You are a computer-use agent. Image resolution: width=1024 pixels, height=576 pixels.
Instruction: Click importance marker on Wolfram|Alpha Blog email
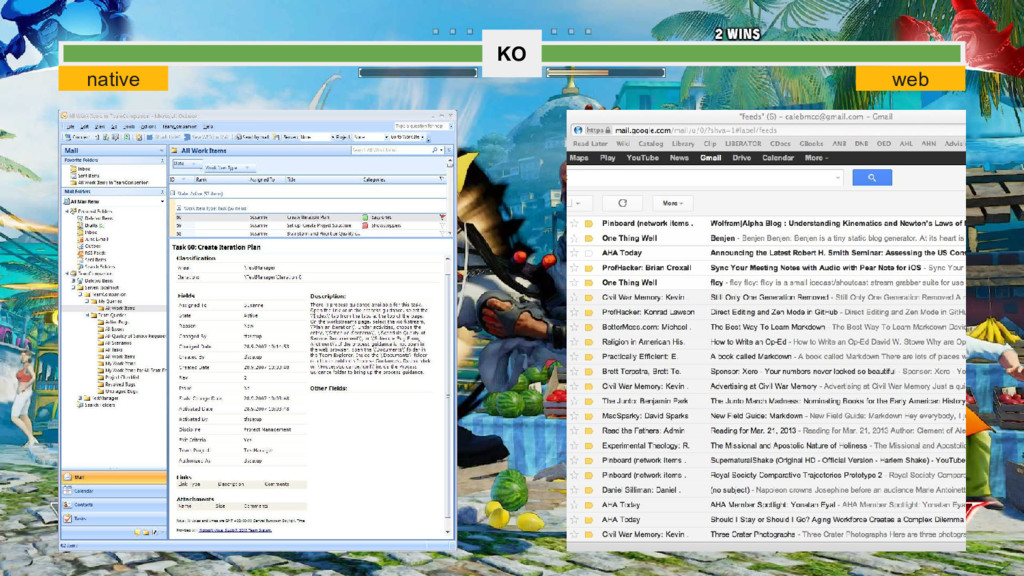[x=589, y=223]
